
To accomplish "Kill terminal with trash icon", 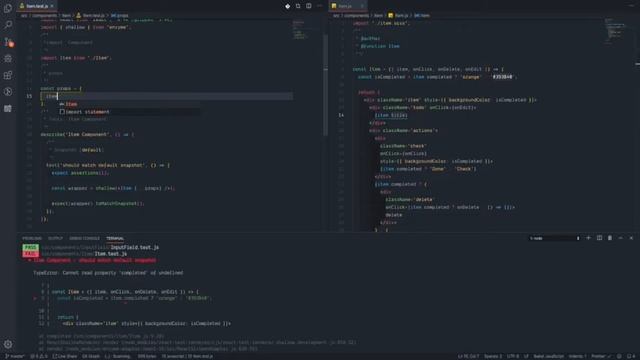I will click(610, 238).
